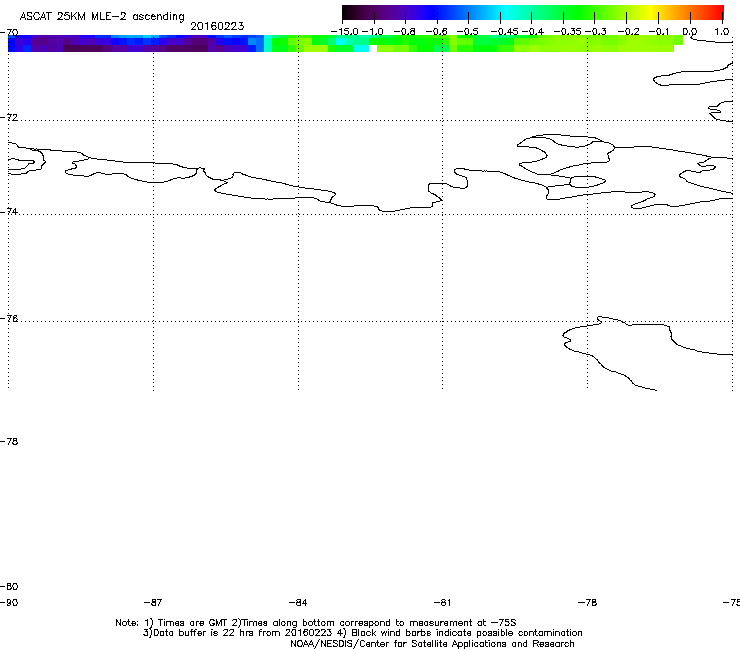
Task: Click the -78 latitude label
Action: tap(9, 441)
